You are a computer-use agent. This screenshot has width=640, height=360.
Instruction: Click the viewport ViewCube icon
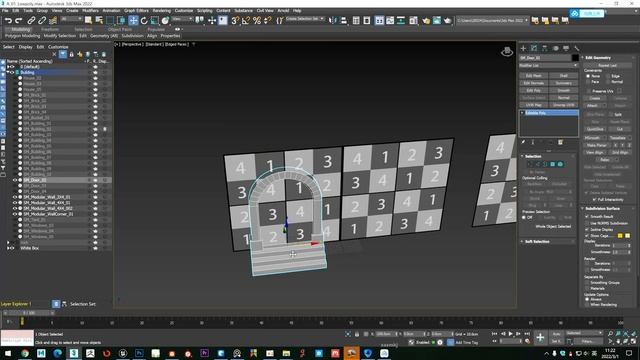[507, 52]
